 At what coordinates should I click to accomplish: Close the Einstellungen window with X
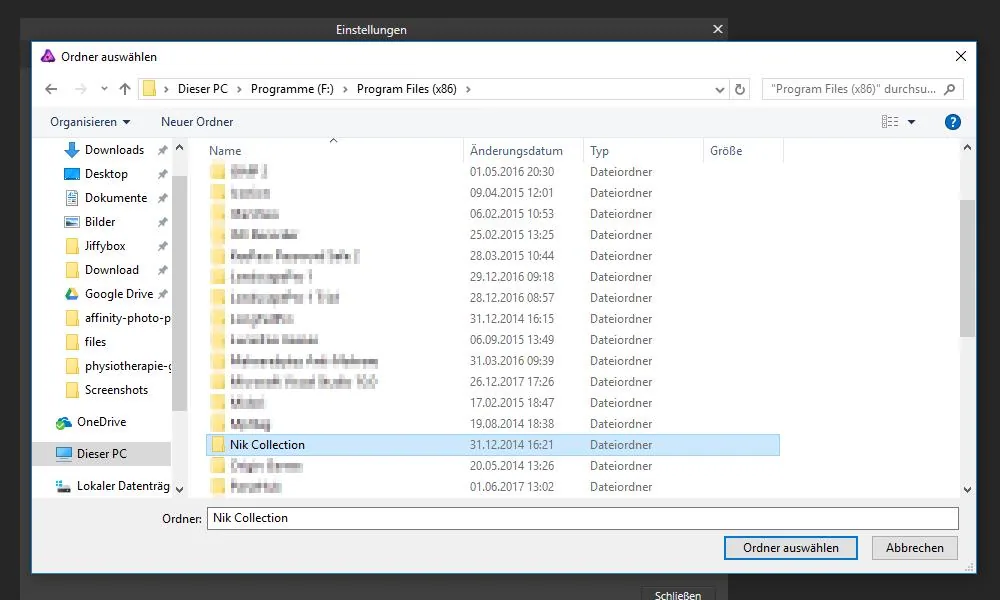point(717,29)
